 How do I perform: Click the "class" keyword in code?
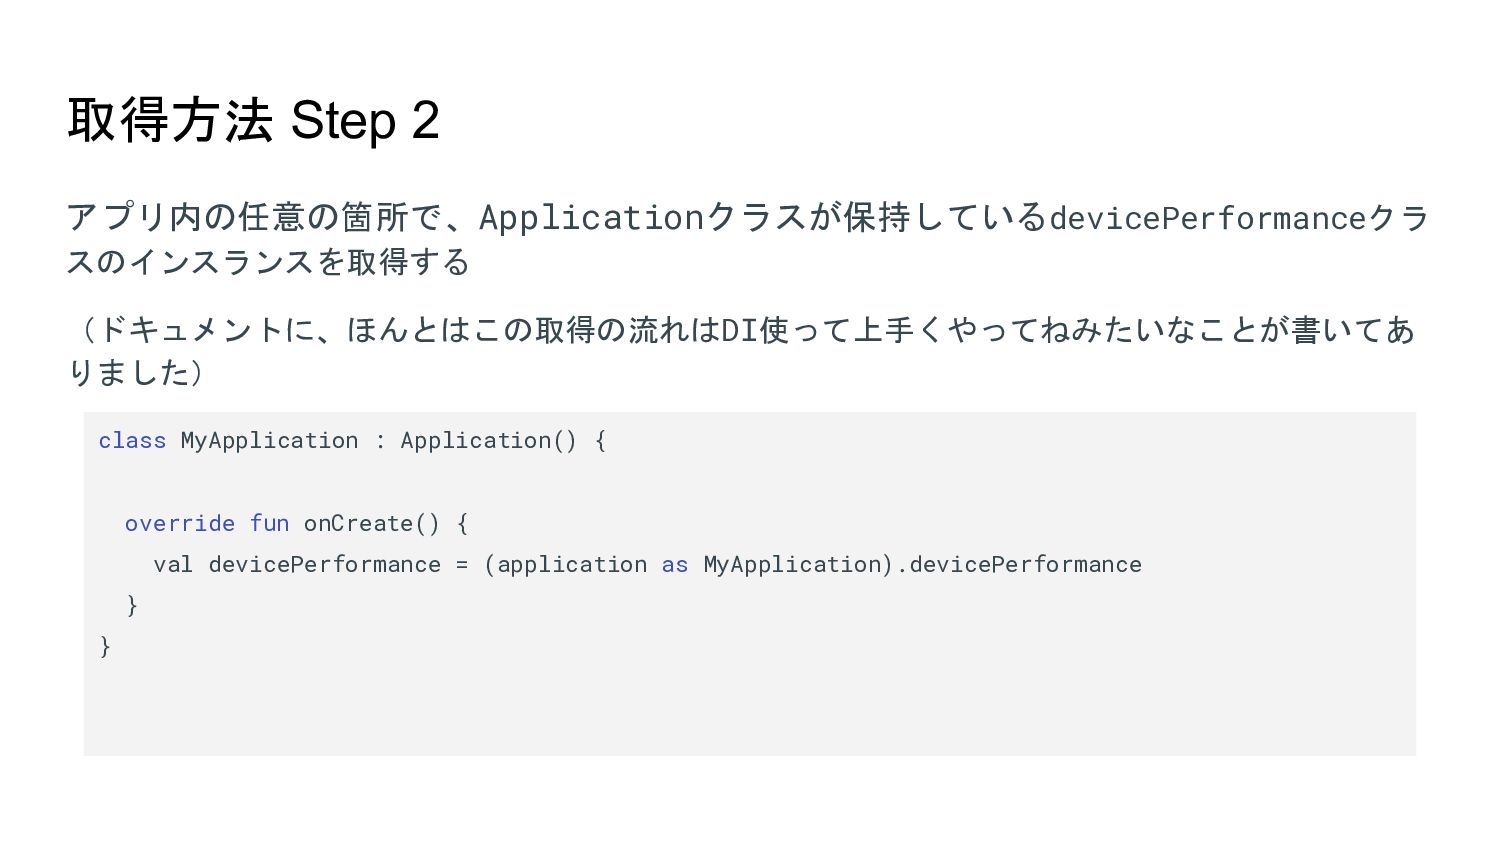[x=132, y=441]
